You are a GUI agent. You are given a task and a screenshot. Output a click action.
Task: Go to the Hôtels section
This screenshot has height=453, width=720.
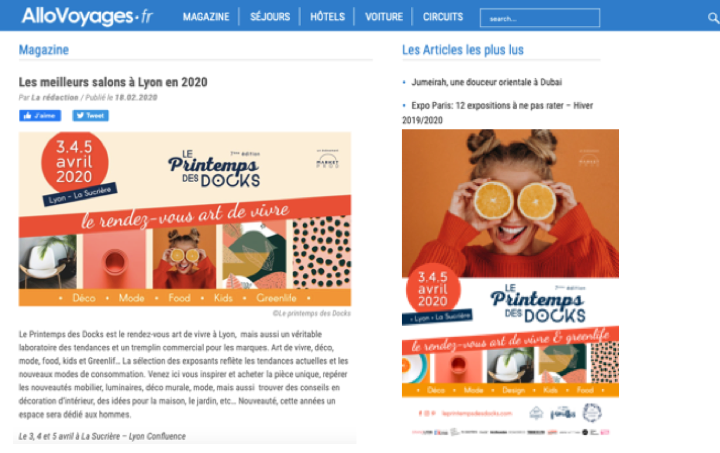(327, 17)
